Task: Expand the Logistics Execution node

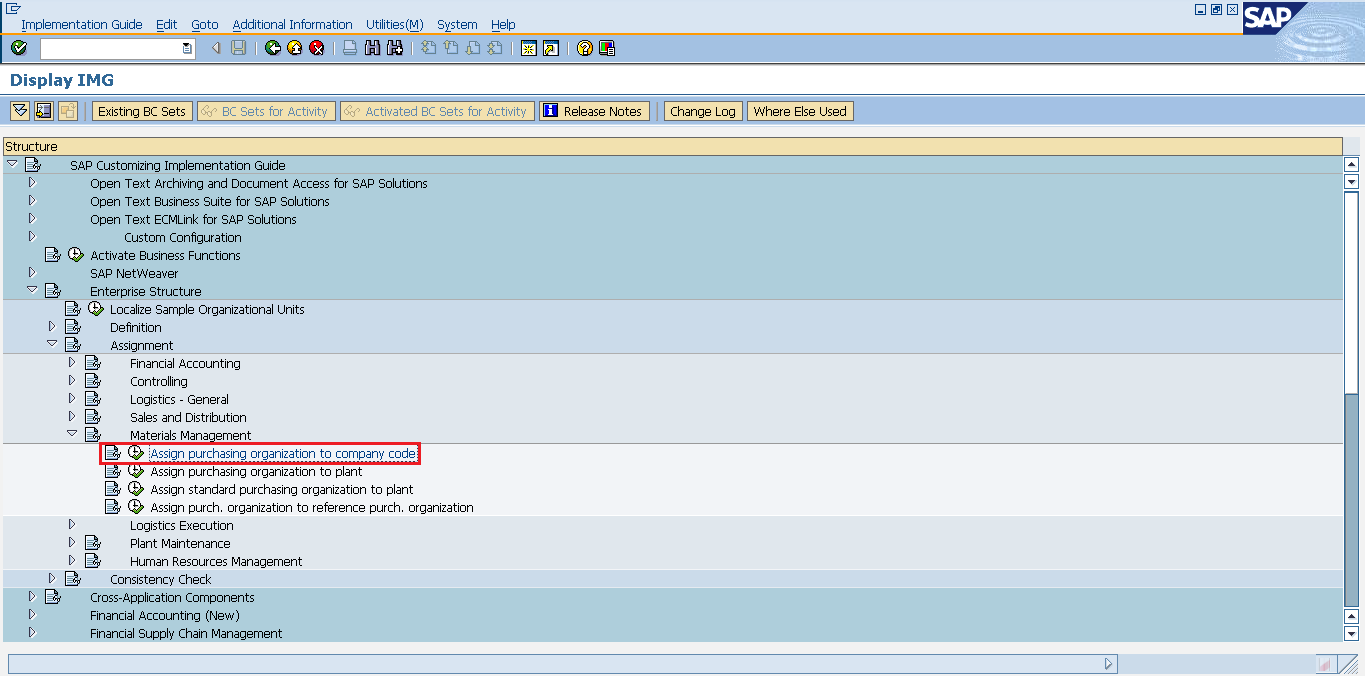Action: point(72,525)
